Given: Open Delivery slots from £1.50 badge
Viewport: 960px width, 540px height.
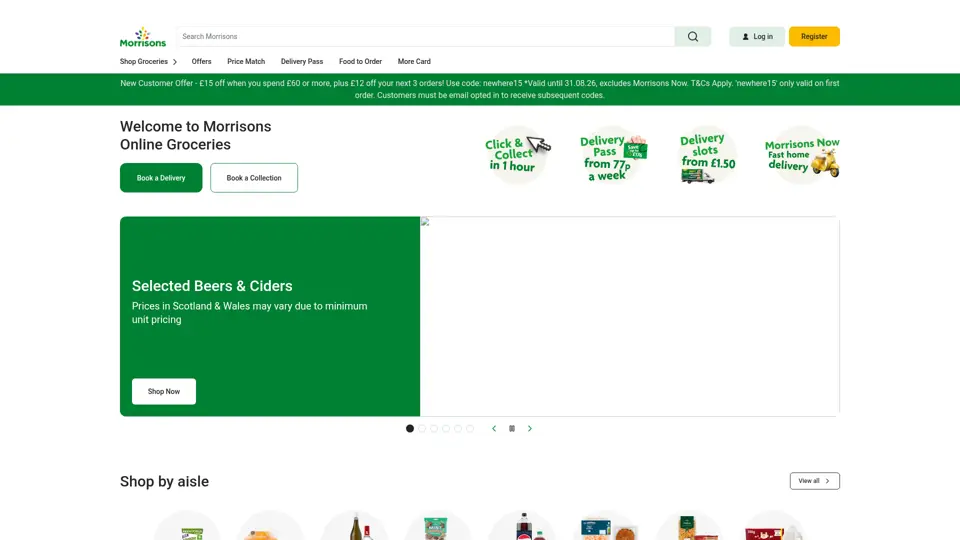Looking at the screenshot, I should click(x=707, y=156).
